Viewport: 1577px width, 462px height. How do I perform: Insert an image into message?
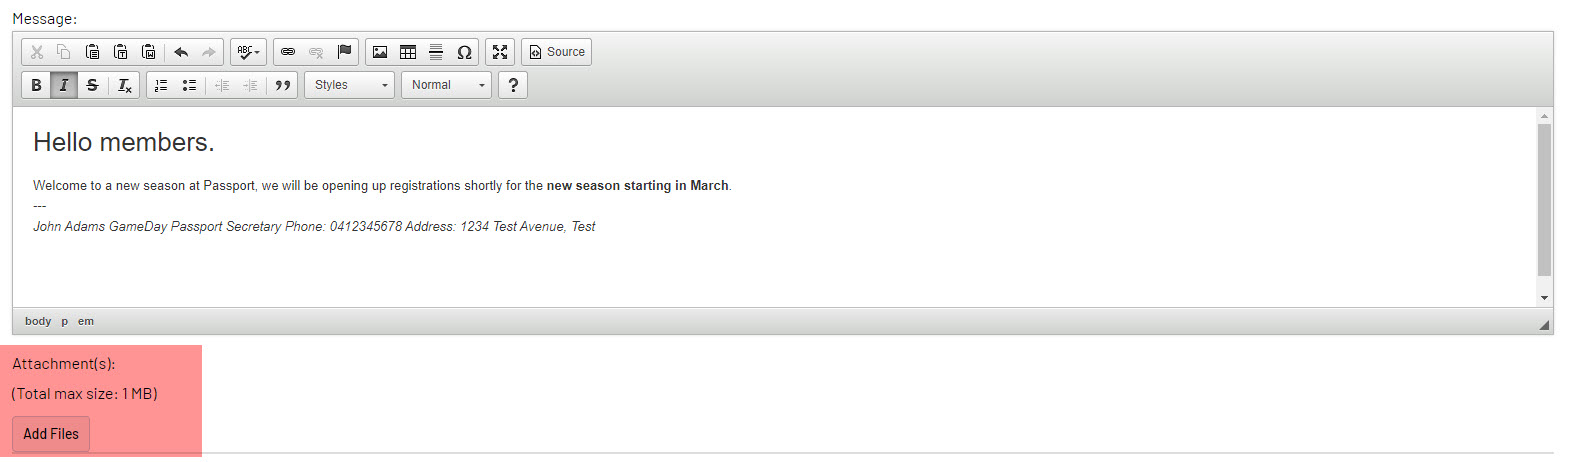(x=380, y=52)
